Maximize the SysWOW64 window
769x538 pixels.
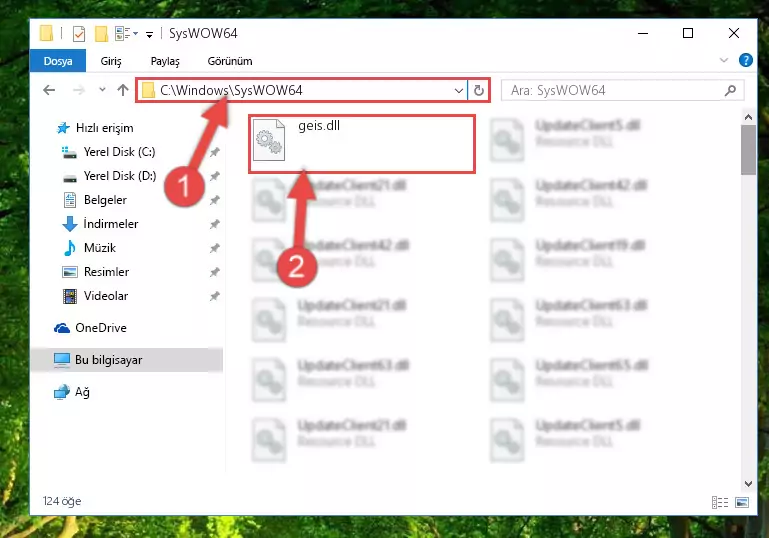click(688, 33)
